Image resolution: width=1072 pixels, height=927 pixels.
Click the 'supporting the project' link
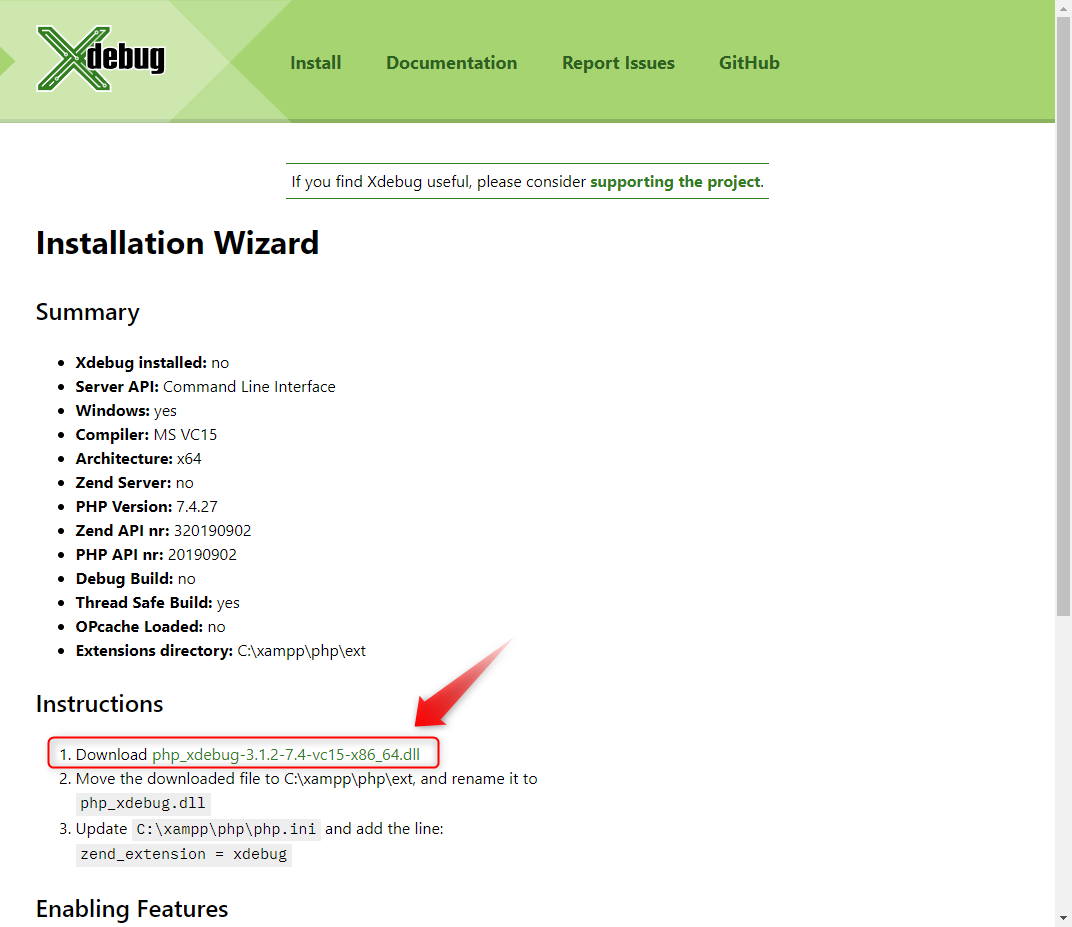pos(675,182)
